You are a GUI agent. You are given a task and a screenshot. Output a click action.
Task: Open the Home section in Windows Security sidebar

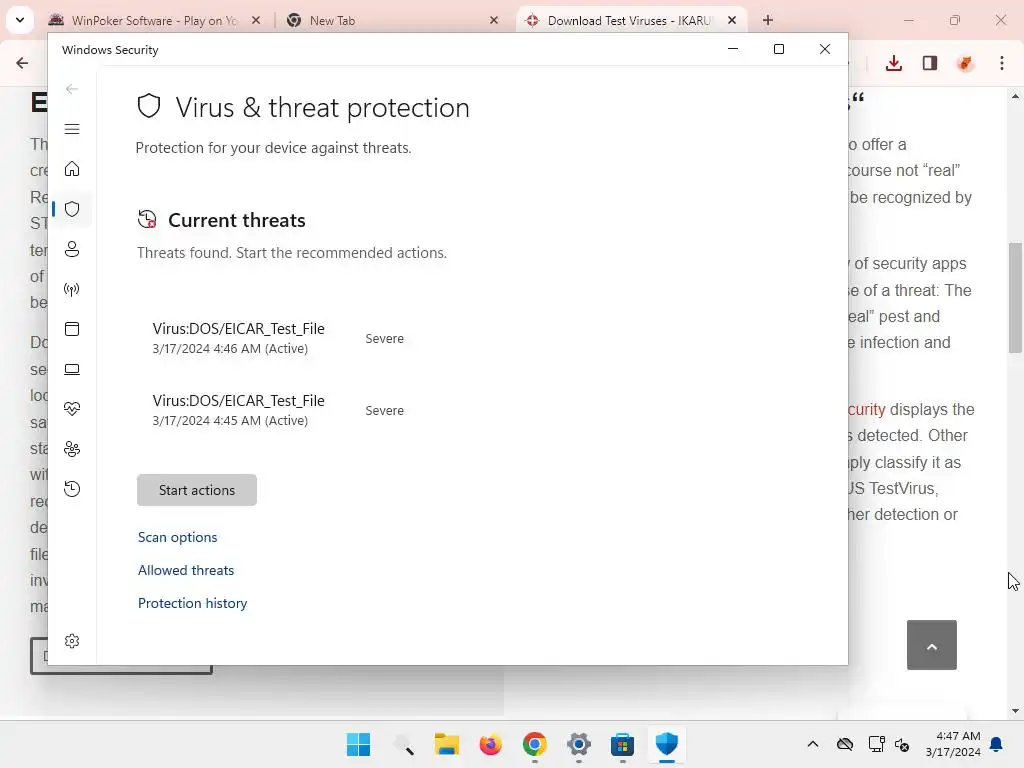[x=72, y=169]
